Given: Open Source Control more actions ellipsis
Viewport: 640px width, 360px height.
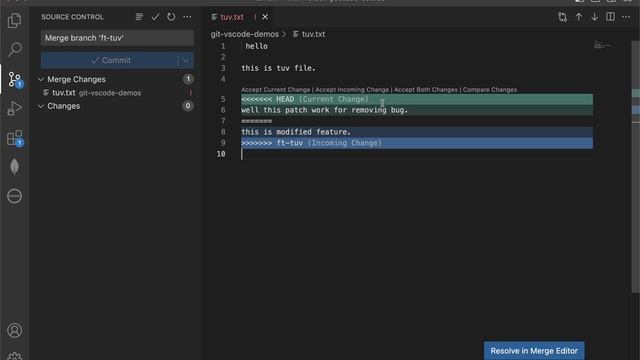Looking at the screenshot, I should click(x=187, y=17).
